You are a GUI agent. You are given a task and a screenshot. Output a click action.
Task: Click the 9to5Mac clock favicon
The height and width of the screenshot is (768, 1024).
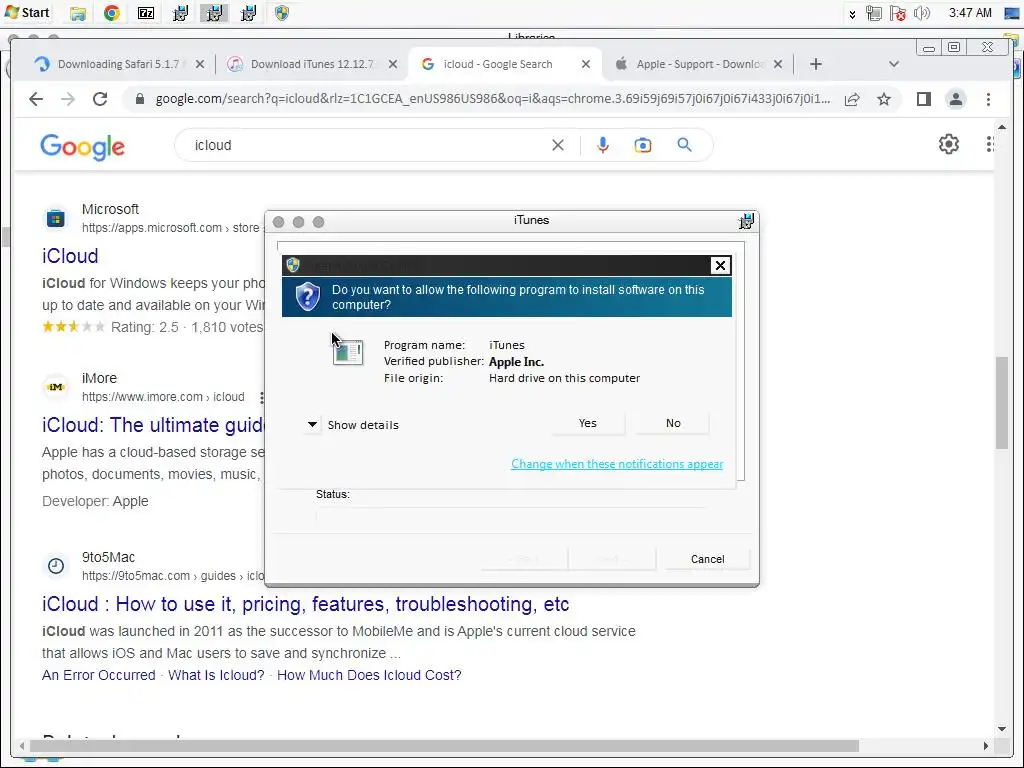click(56, 566)
